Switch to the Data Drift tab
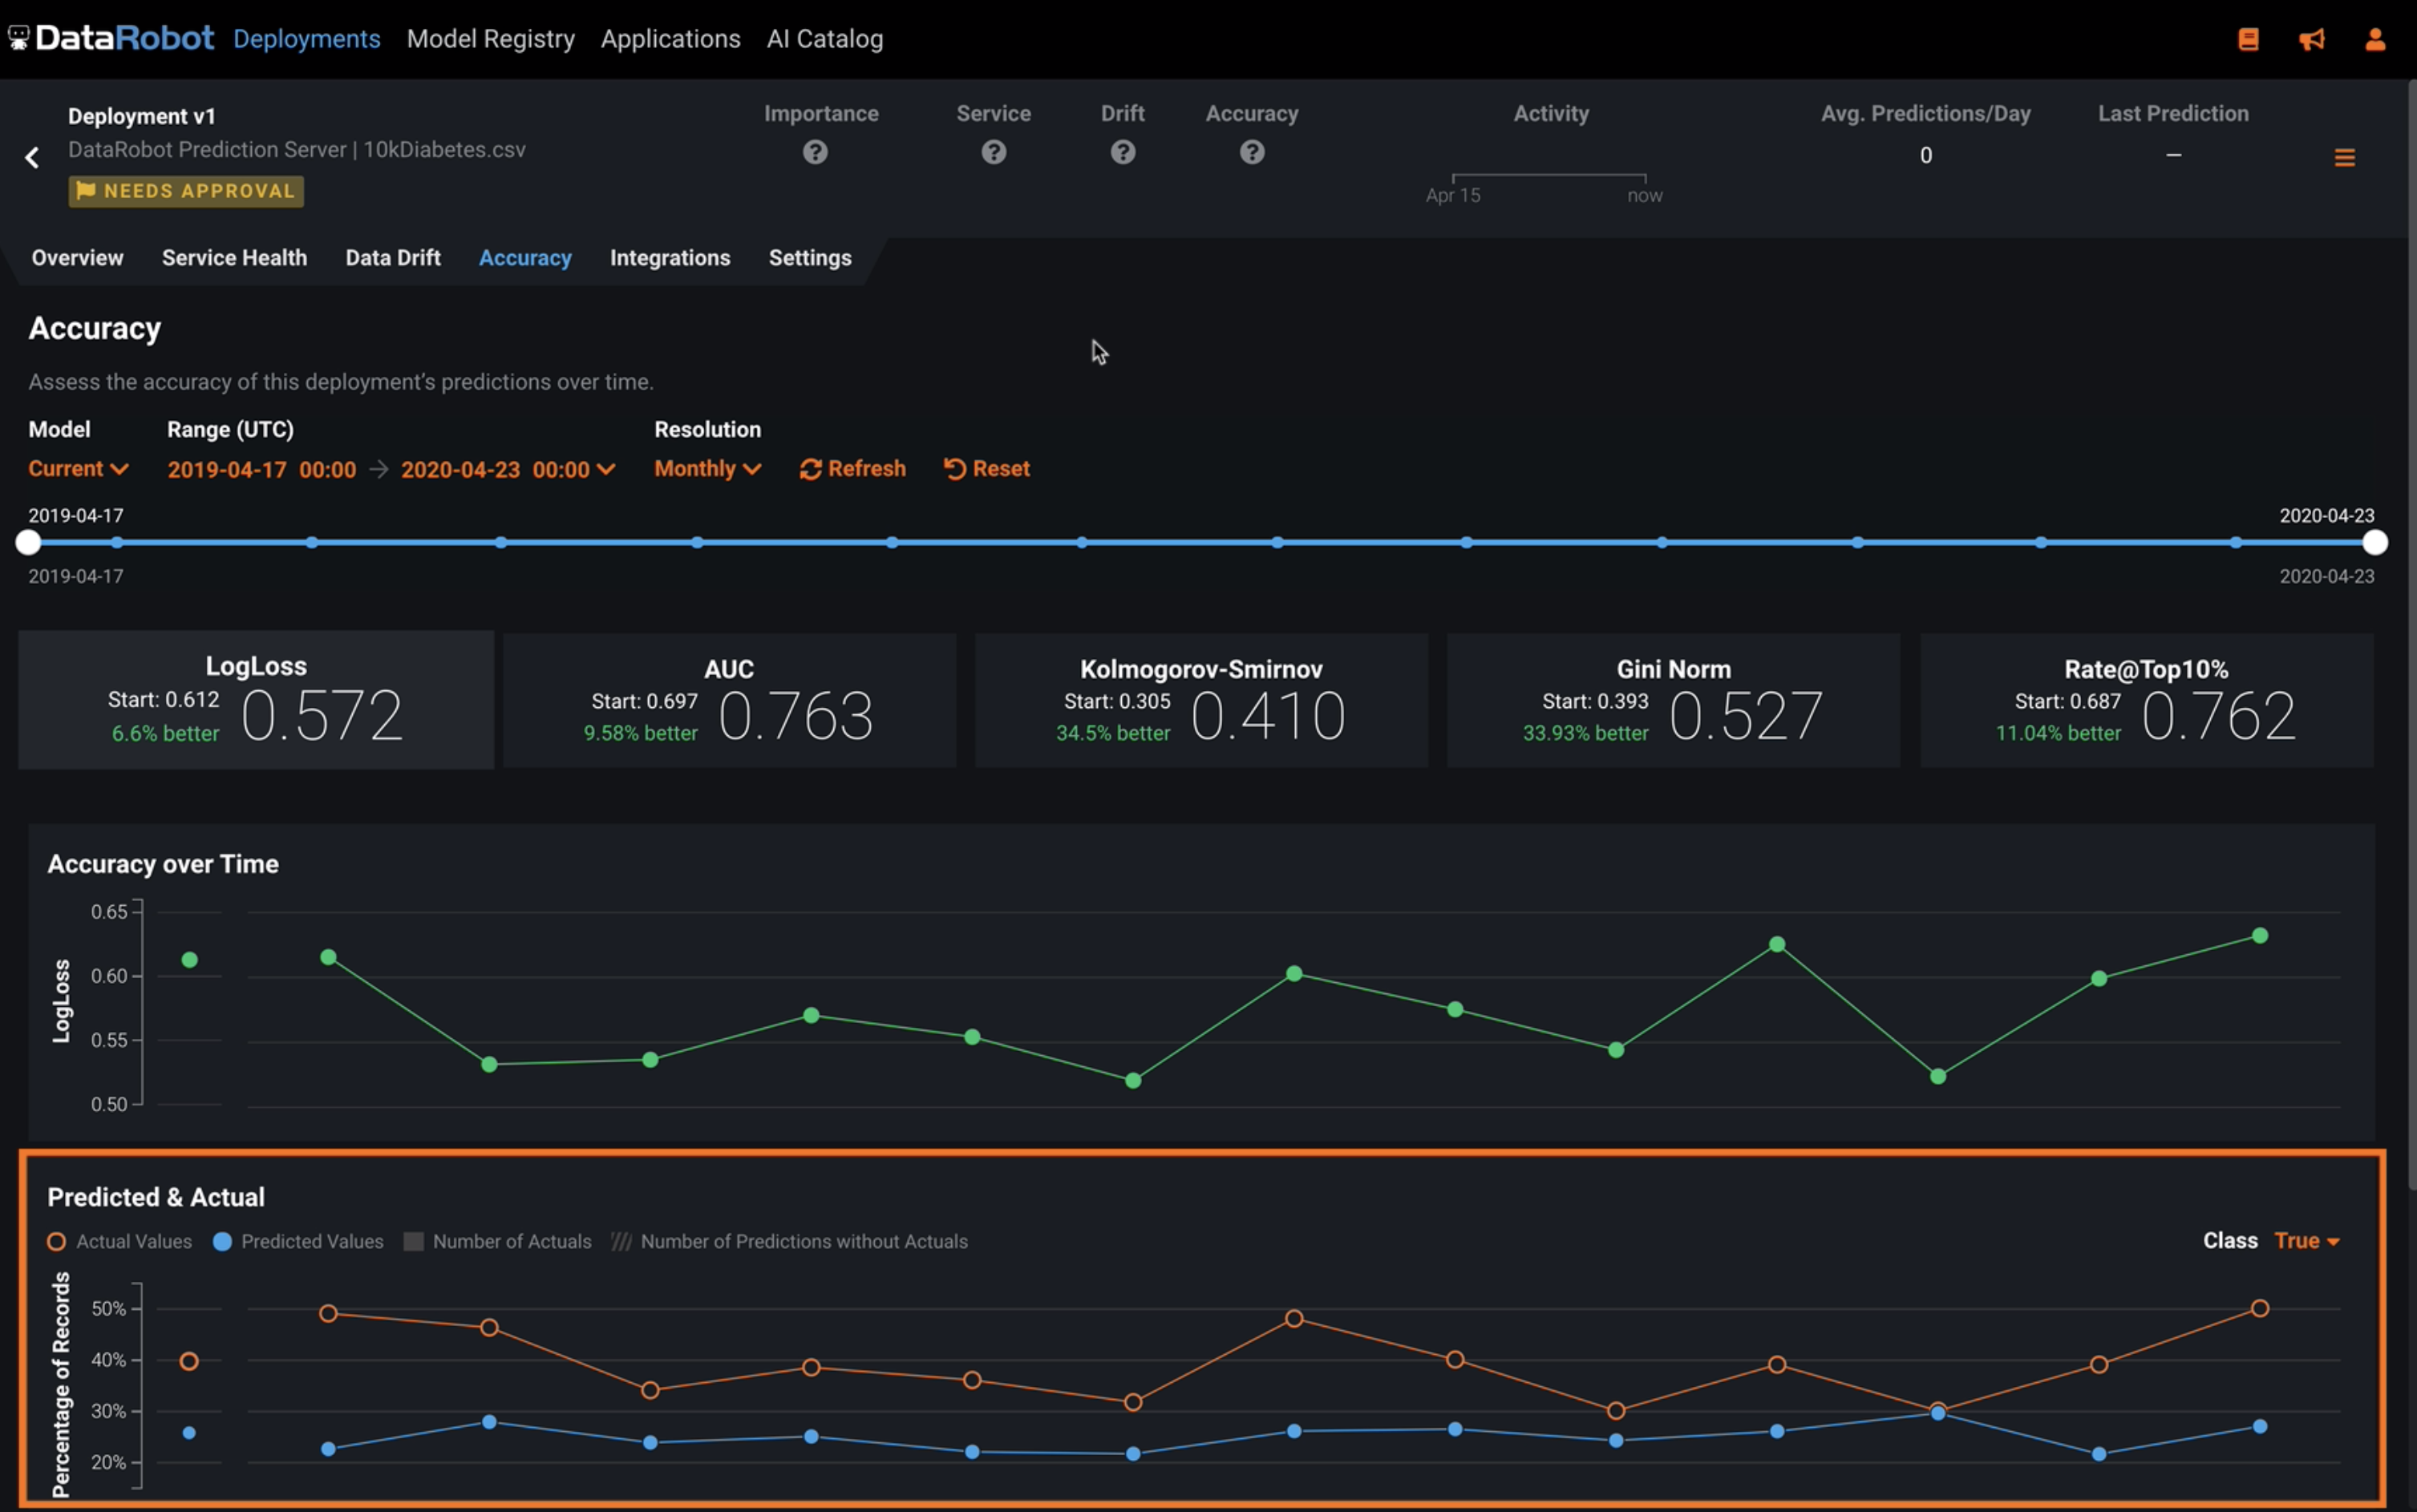 [392, 256]
